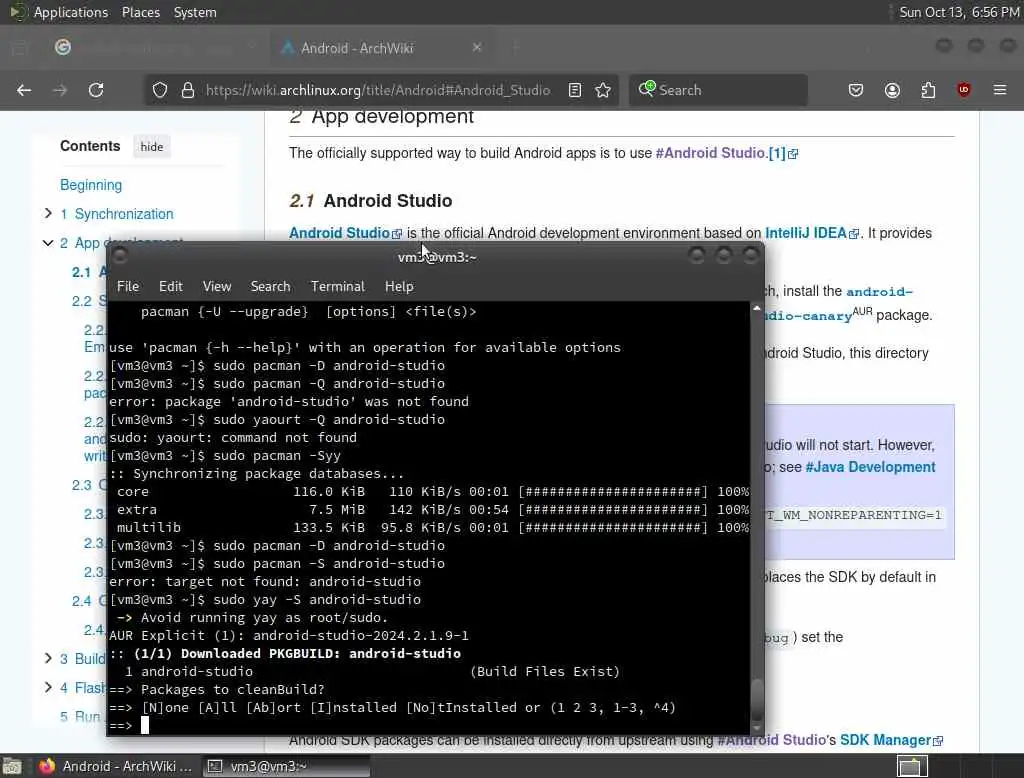This screenshot has height=778, width=1024.
Task: Click terminal scrollbar up arrow
Action: tap(757, 308)
